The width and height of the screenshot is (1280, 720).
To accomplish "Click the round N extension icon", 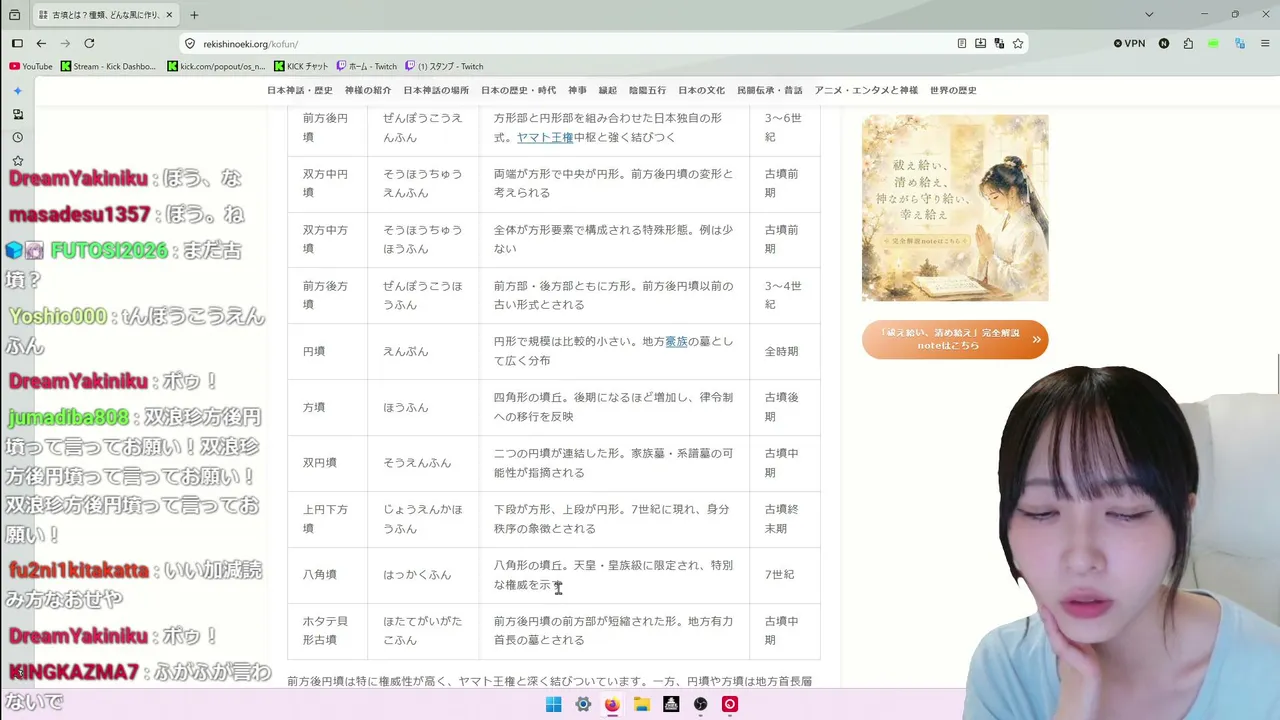I will (x=1164, y=43).
